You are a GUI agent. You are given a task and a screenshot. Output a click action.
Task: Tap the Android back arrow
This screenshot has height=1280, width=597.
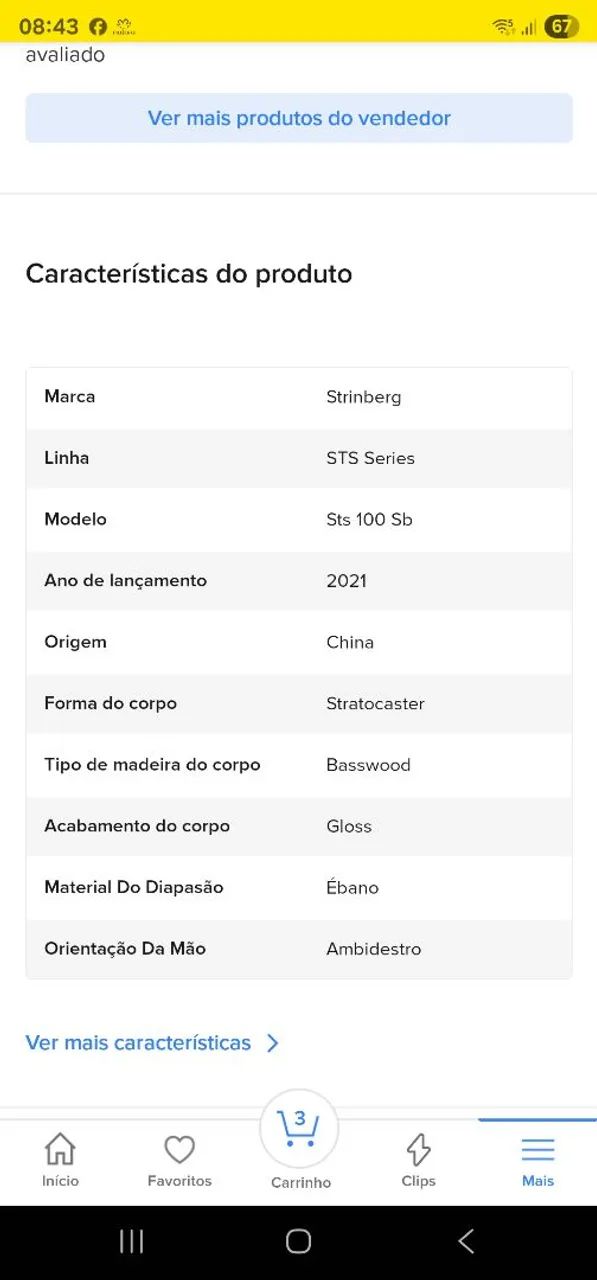tap(466, 1241)
